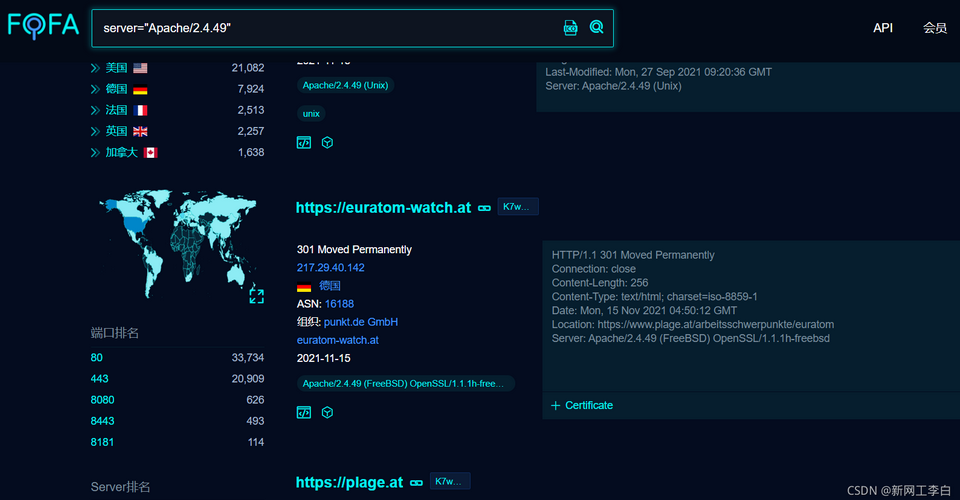
Task: Click Germany flag in euratom result
Action: 304,286
